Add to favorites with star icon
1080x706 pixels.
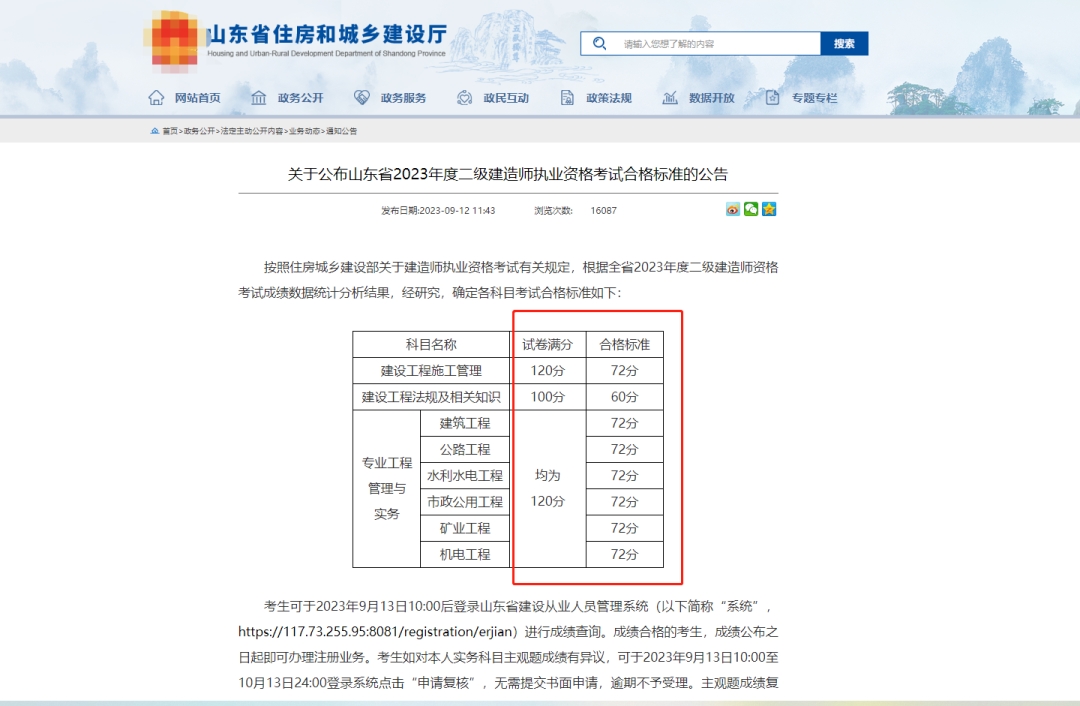click(769, 209)
